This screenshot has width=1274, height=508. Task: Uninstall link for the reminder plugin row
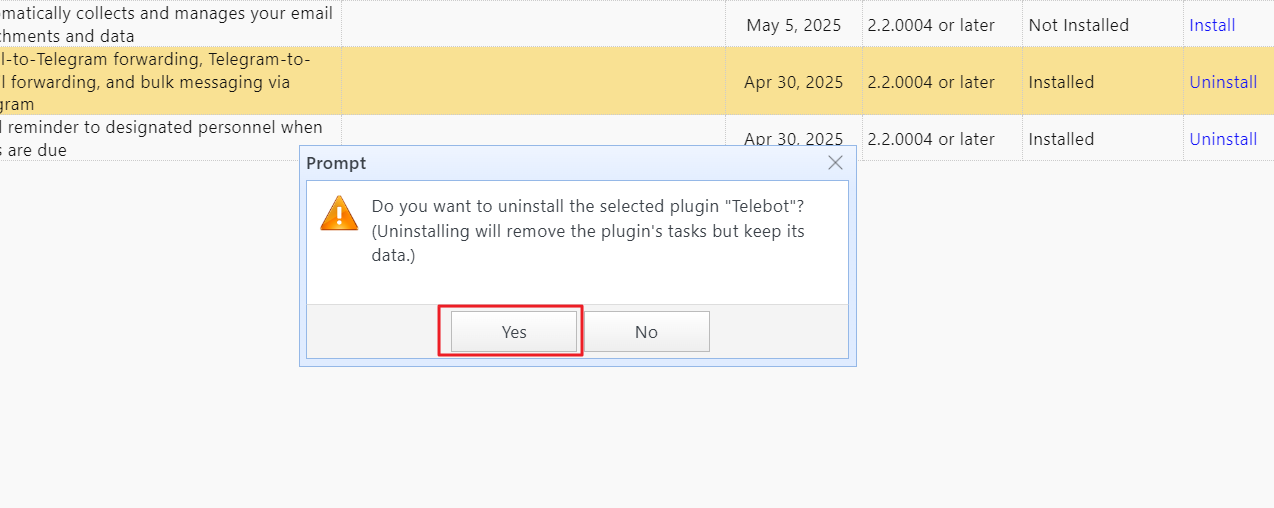(1223, 139)
